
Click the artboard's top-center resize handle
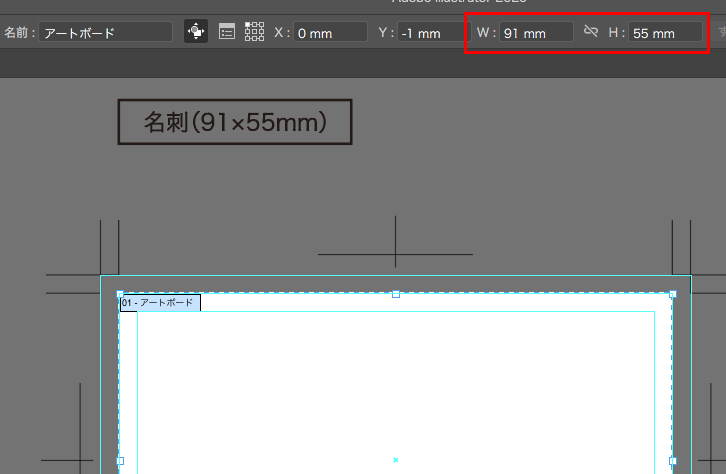396,294
